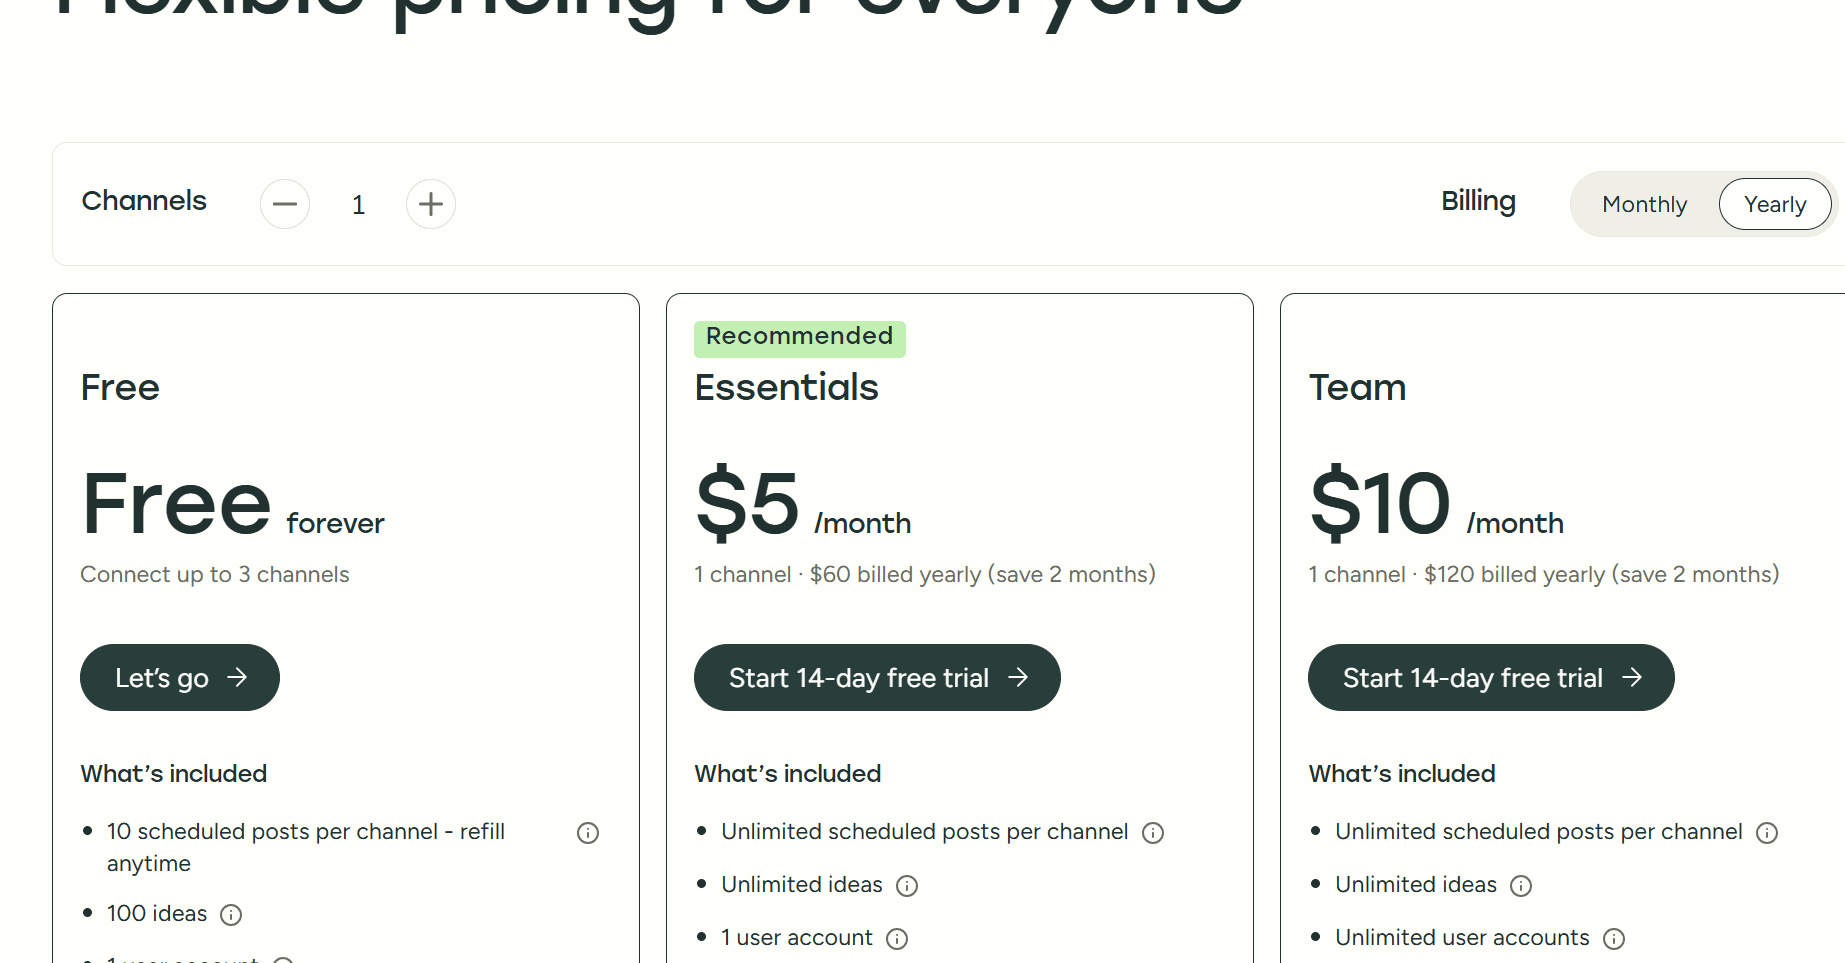Image resolution: width=1845 pixels, height=963 pixels.
Task: Click the 'Recommended' badge above Essentials
Action: [799, 337]
